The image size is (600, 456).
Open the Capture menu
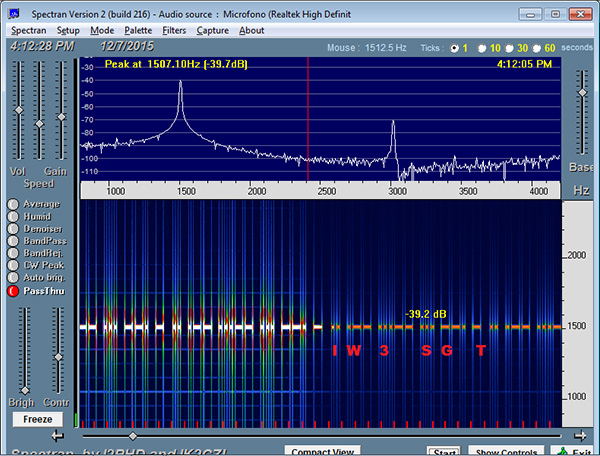click(x=212, y=30)
